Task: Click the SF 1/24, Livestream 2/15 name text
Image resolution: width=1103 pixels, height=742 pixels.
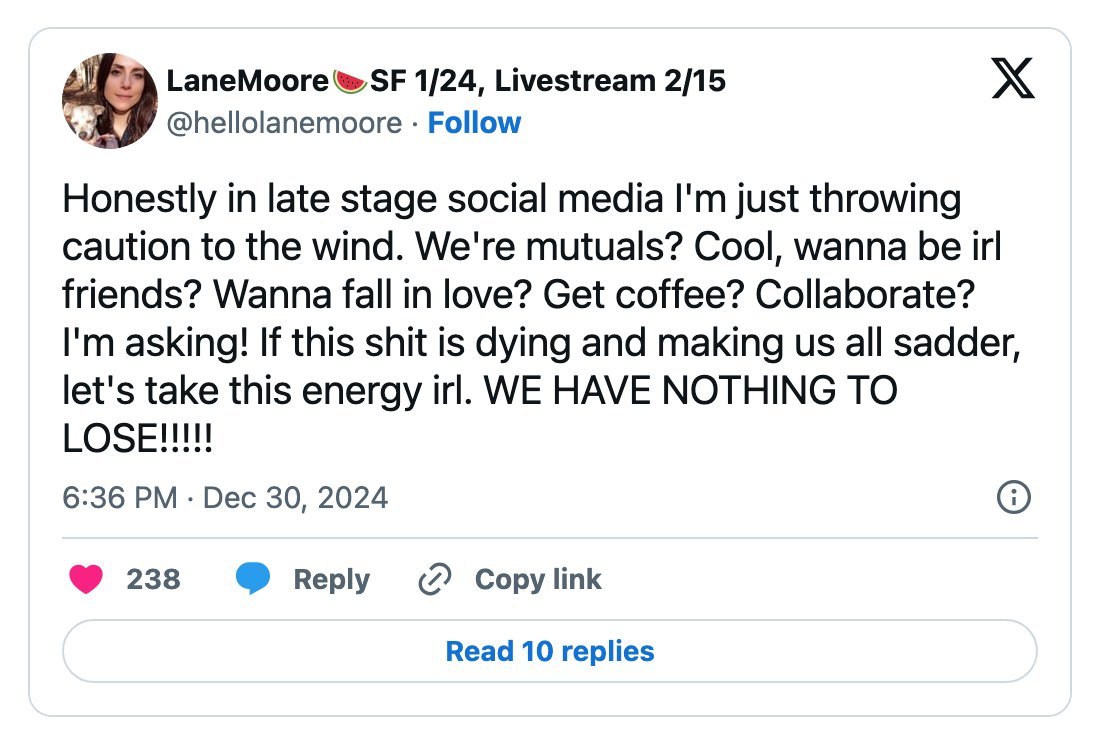Action: (x=548, y=82)
